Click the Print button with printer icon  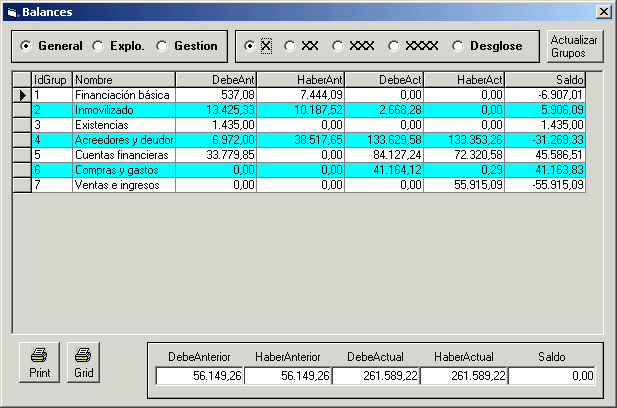[x=38, y=362]
